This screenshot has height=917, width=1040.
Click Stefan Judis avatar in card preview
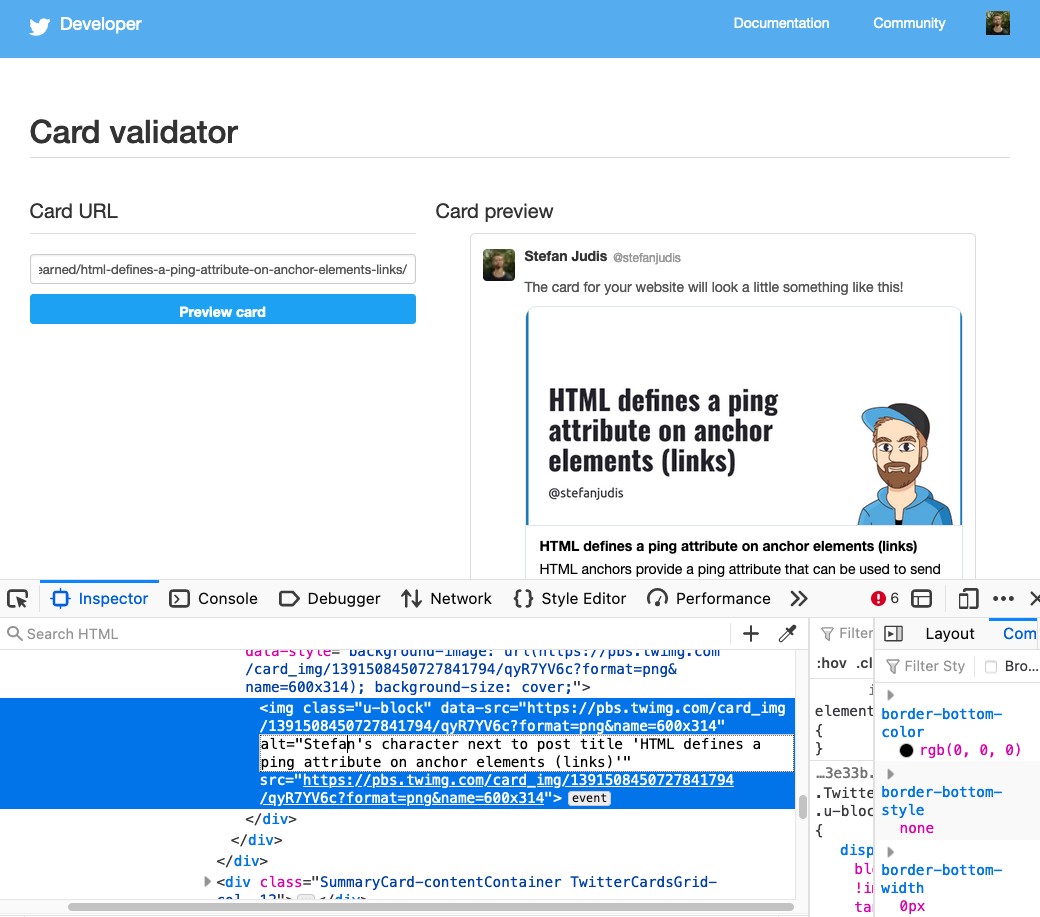click(499, 265)
